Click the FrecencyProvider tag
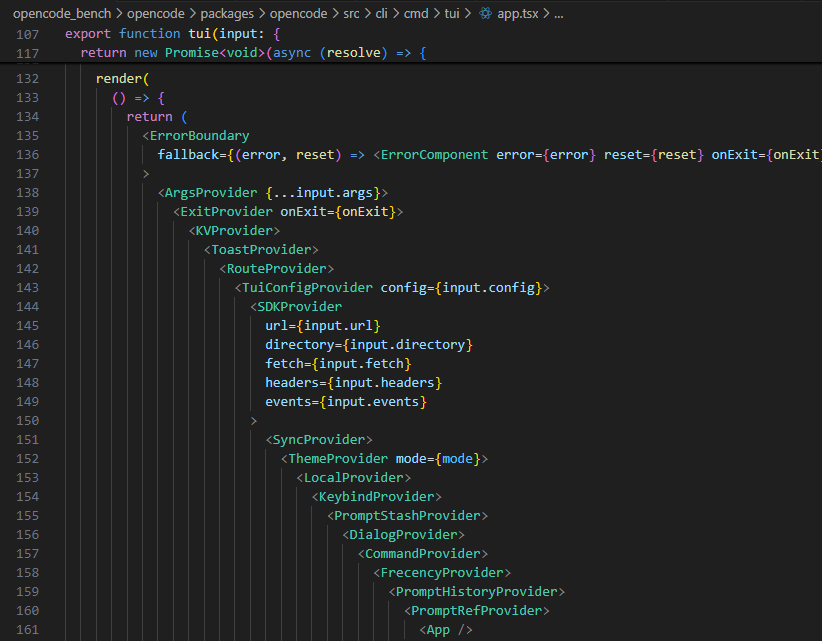 click(442, 573)
